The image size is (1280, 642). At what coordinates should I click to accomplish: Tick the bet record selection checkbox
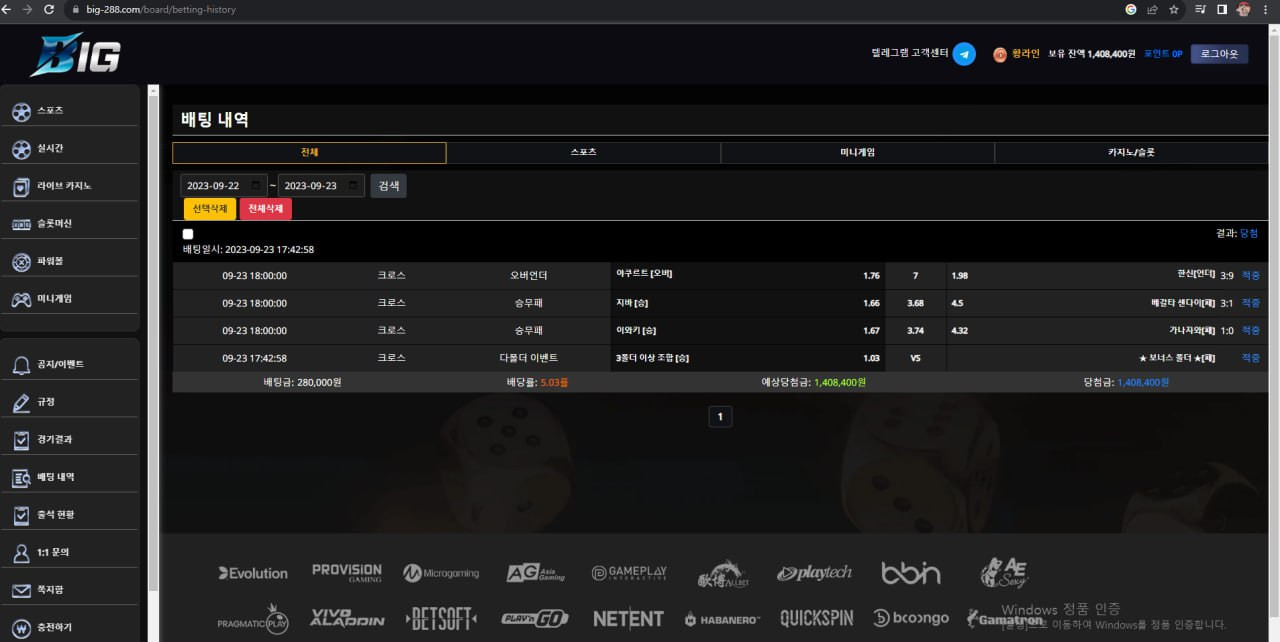point(188,234)
